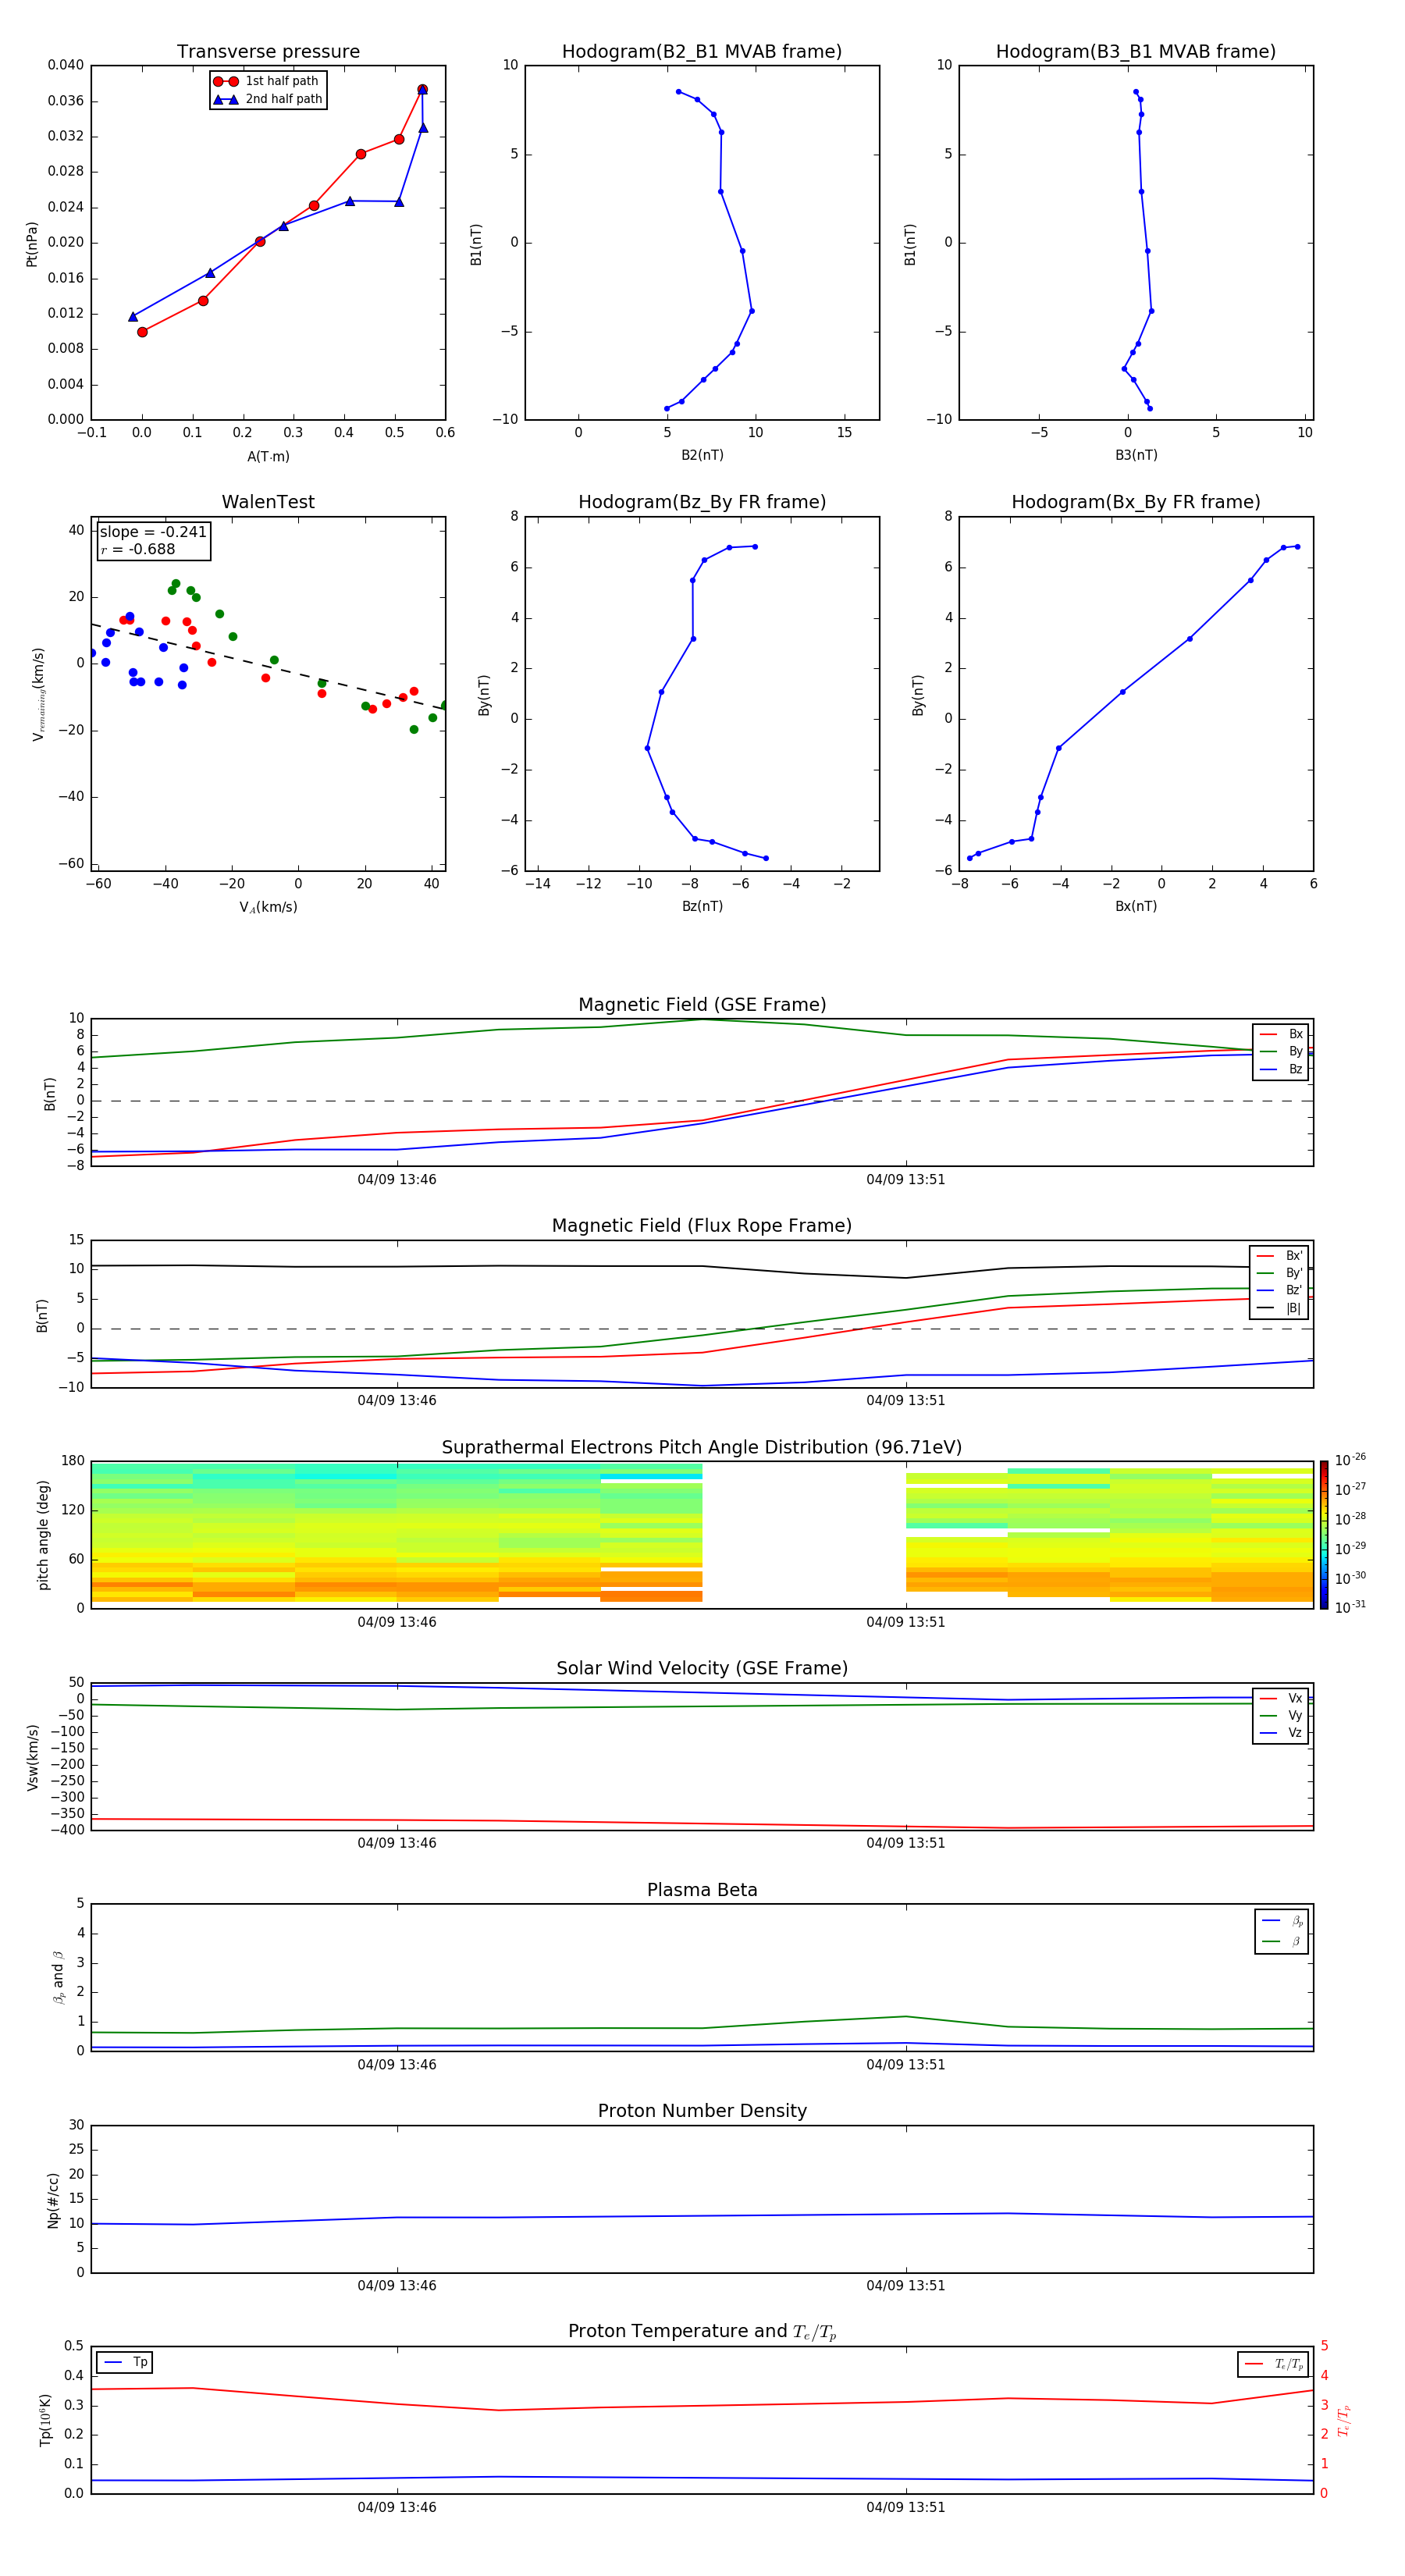Click the Bz legend entry in GSE panel

(x=1281, y=1069)
